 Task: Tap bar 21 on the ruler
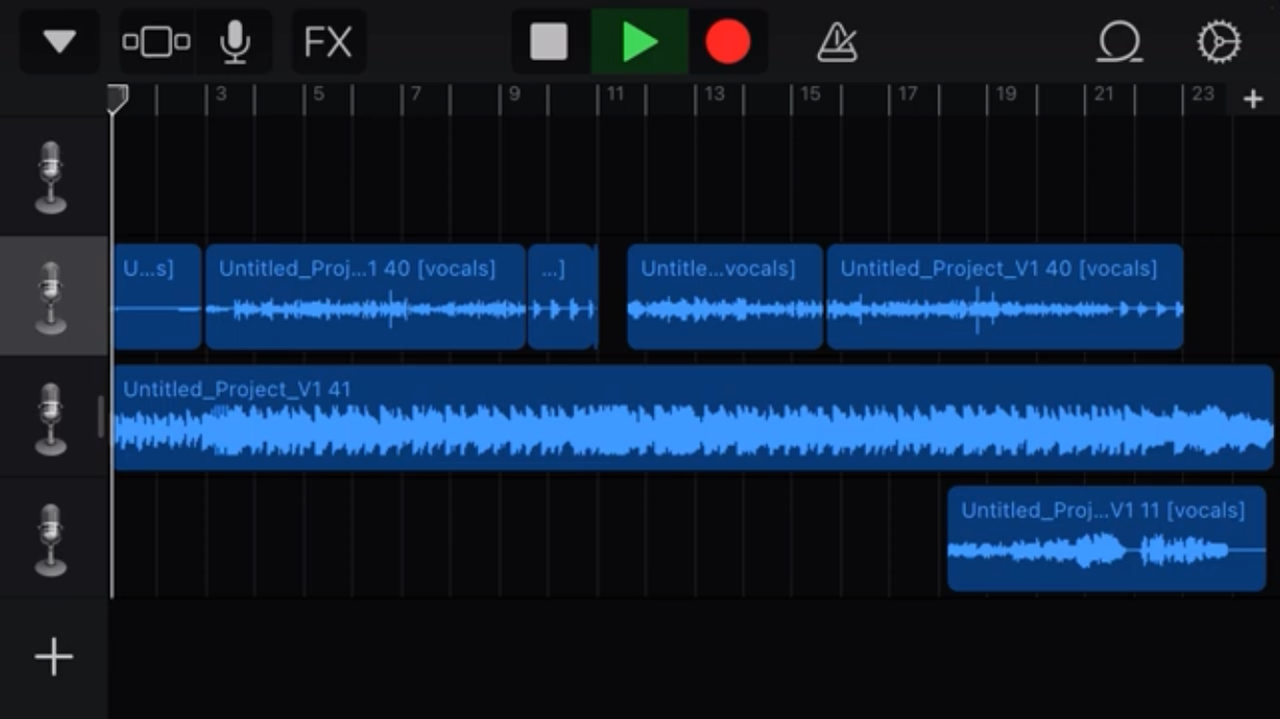point(1104,94)
